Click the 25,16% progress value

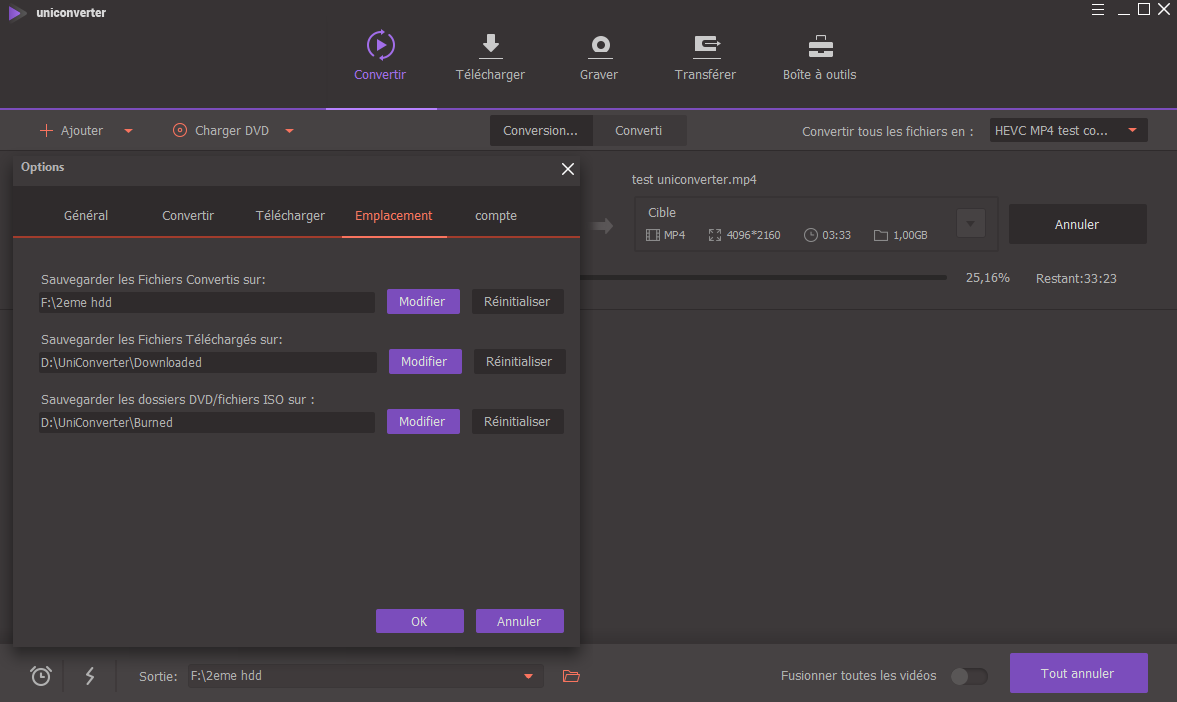coord(987,278)
